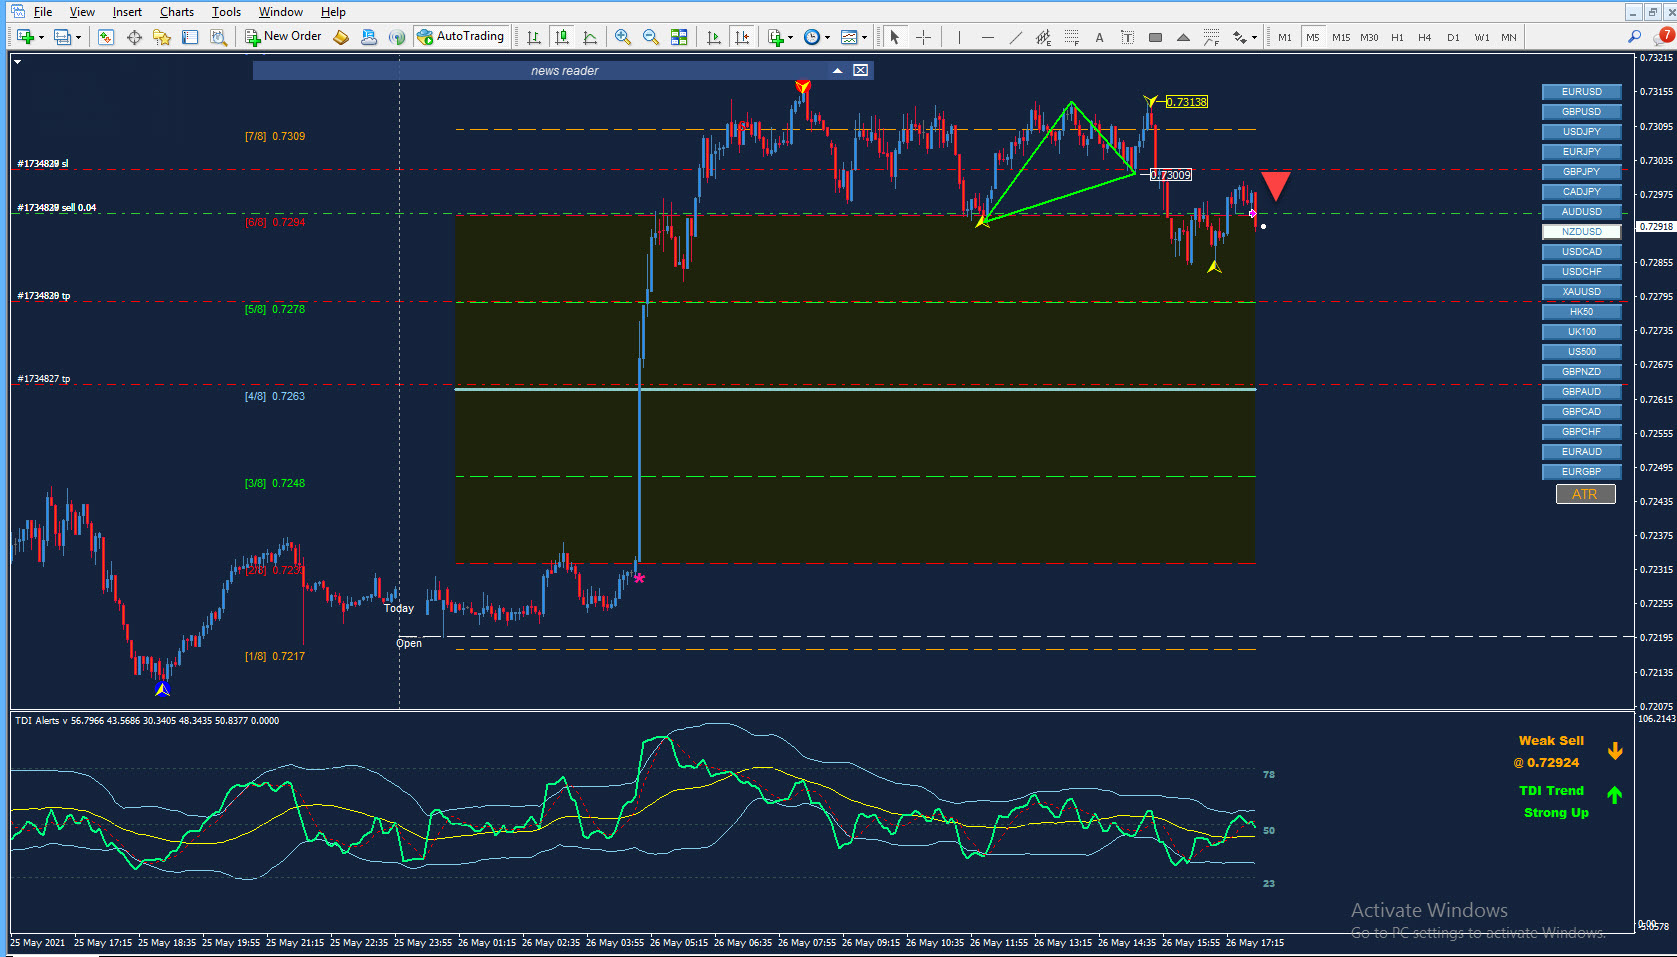Click the New Order button
The height and width of the screenshot is (957, 1677).
pos(284,37)
